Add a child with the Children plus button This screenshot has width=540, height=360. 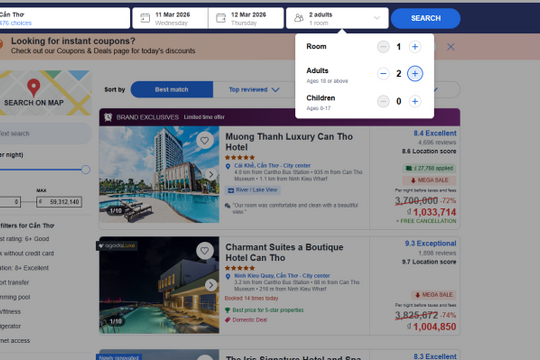415,101
